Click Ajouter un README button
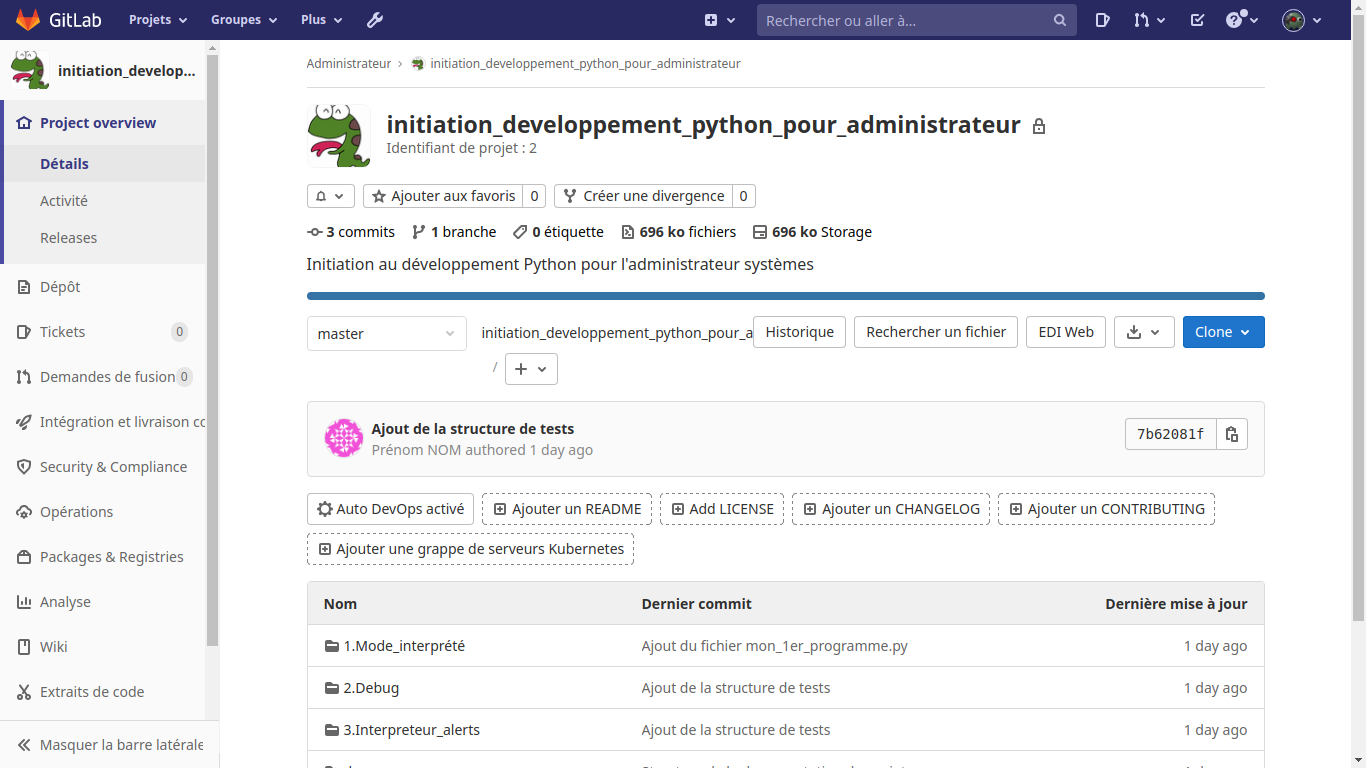The height and width of the screenshot is (768, 1366). [x=567, y=509]
